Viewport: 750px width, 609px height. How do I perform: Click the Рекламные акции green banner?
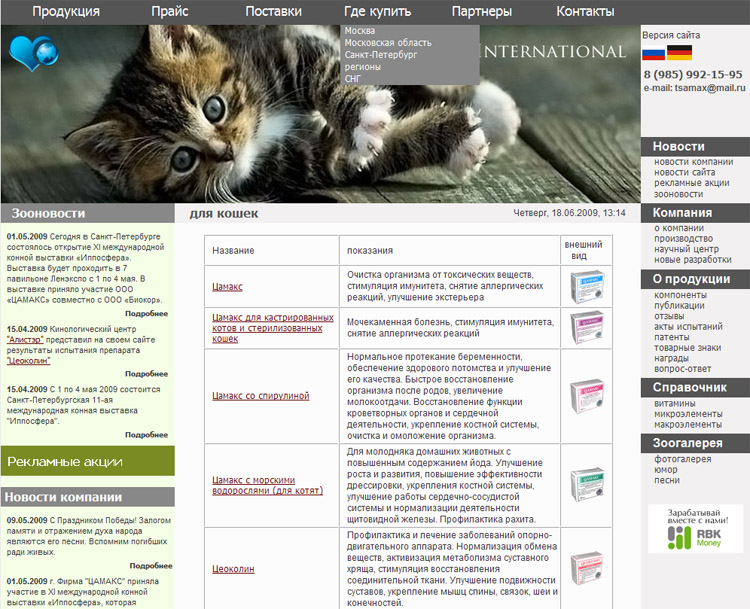coord(88,461)
